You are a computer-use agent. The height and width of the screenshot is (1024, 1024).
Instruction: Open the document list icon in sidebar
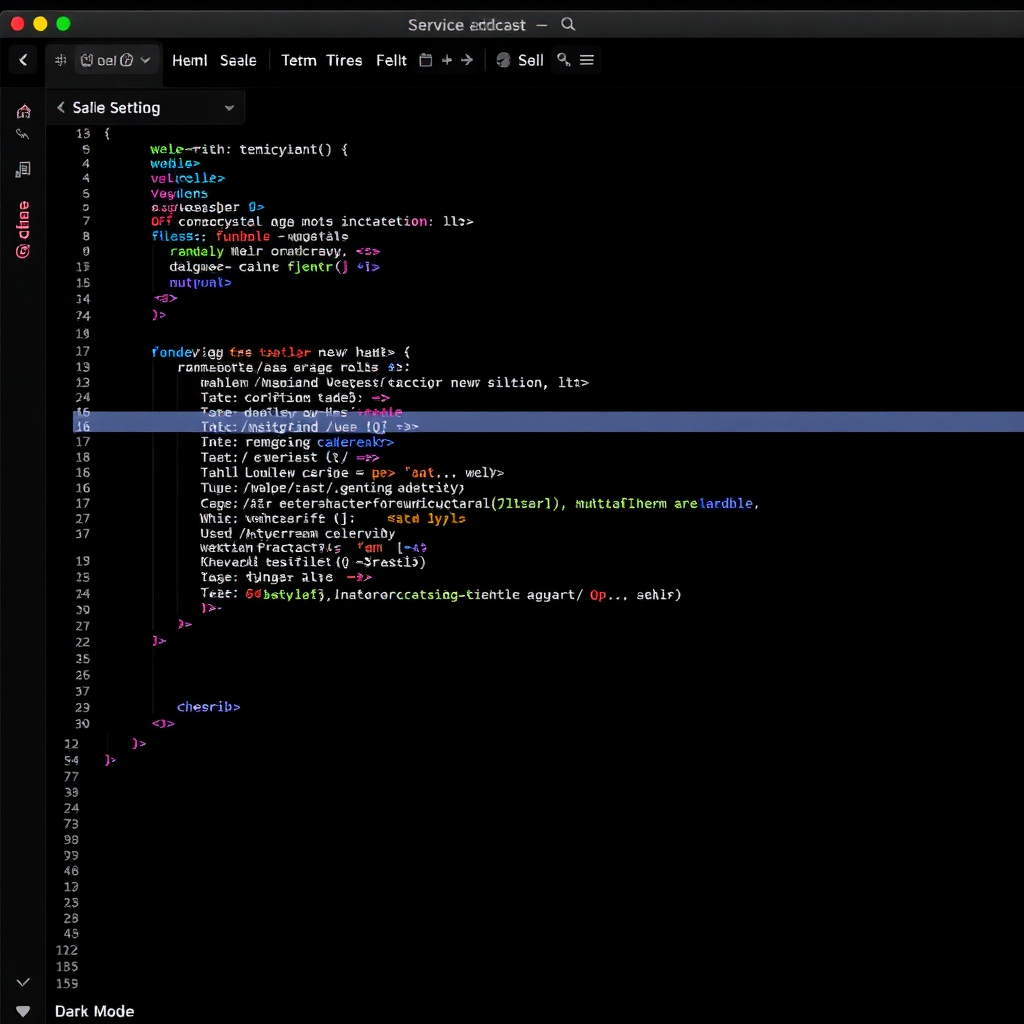point(23,170)
